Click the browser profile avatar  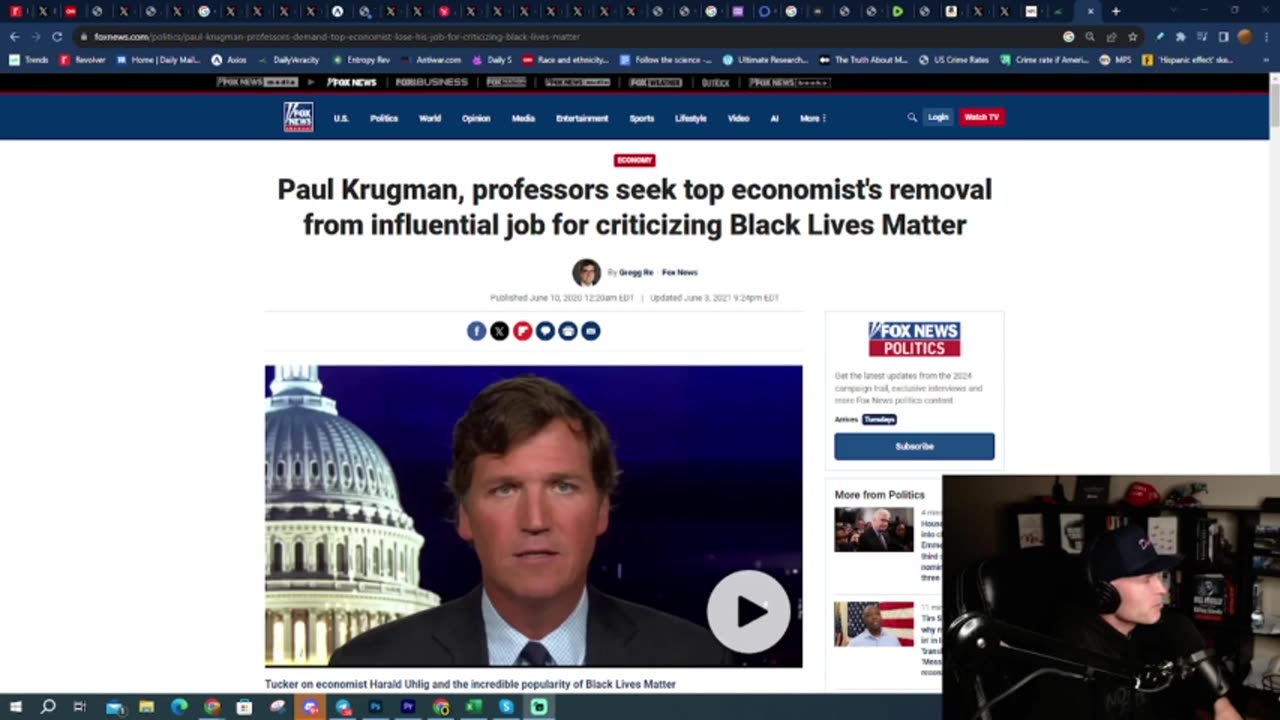[x=1245, y=36]
